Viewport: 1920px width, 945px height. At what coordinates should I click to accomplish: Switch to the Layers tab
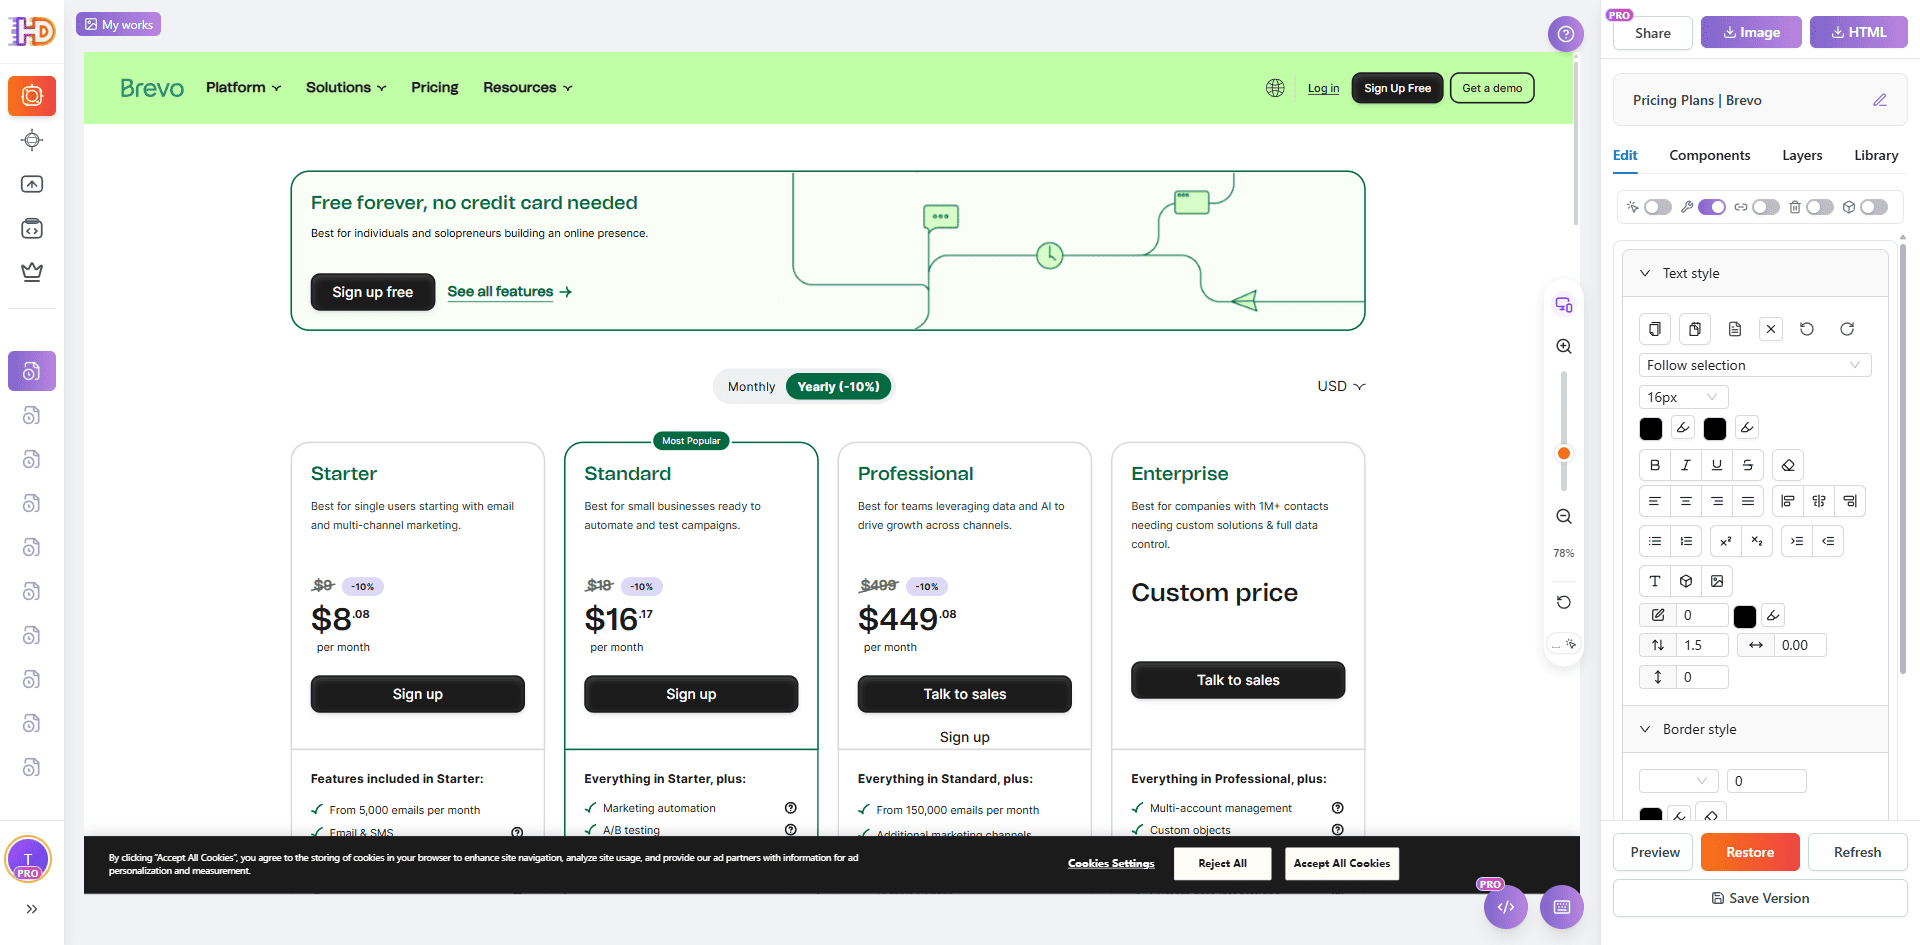pos(1802,155)
